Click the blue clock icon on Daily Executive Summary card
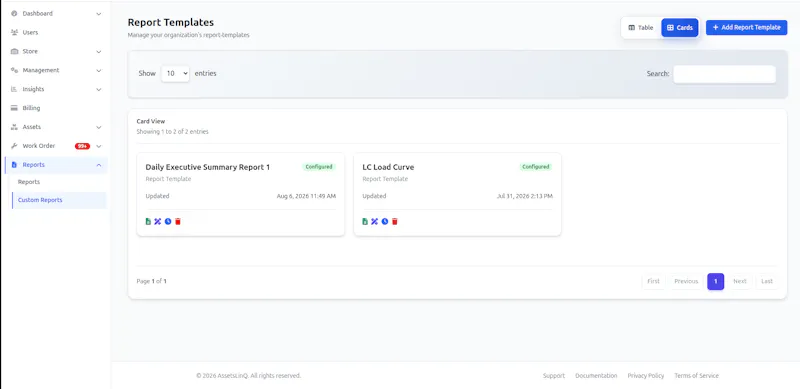The height and width of the screenshot is (389, 800). coord(168,222)
